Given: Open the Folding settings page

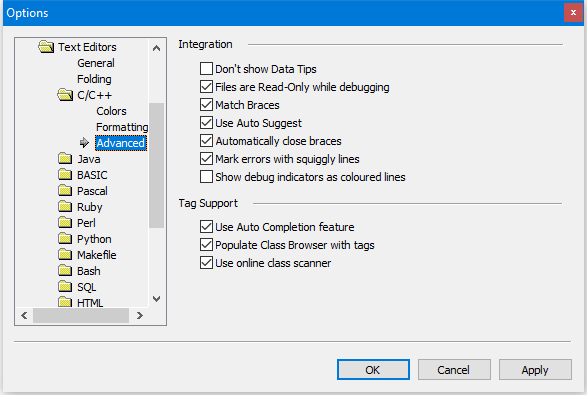Looking at the screenshot, I should pos(94,79).
